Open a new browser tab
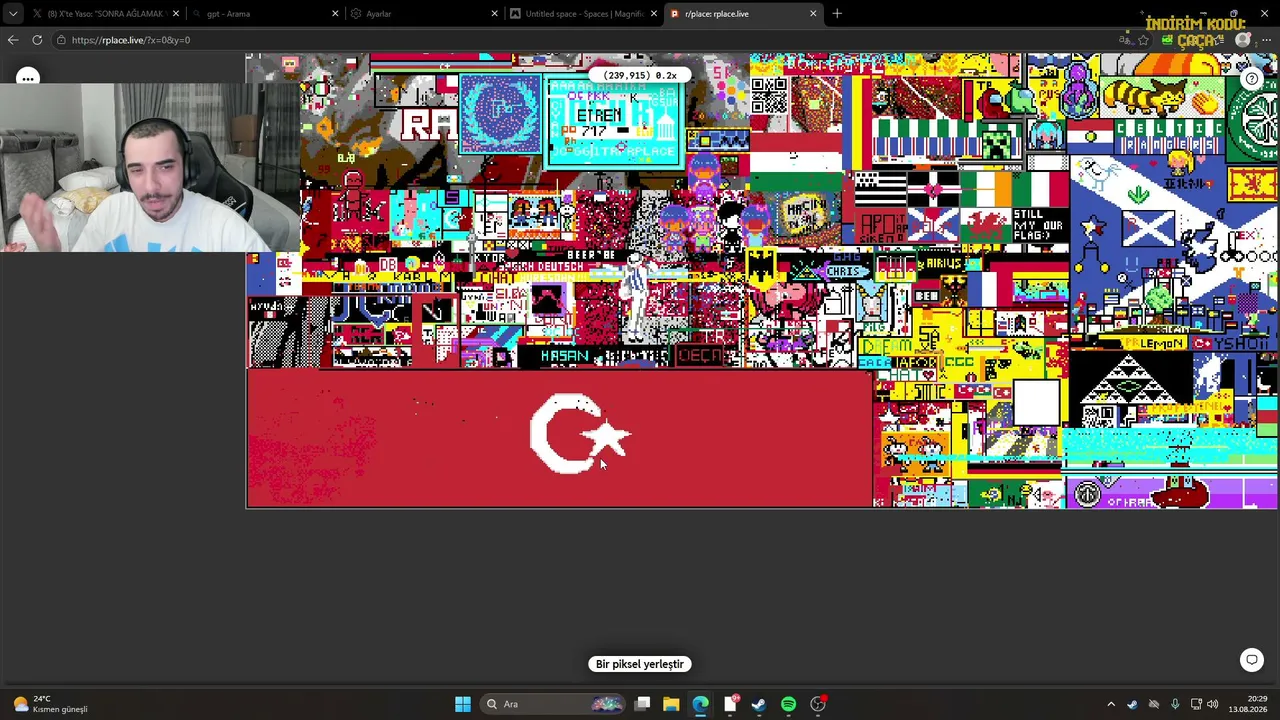The image size is (1280, 720). (x=837, y=14)
